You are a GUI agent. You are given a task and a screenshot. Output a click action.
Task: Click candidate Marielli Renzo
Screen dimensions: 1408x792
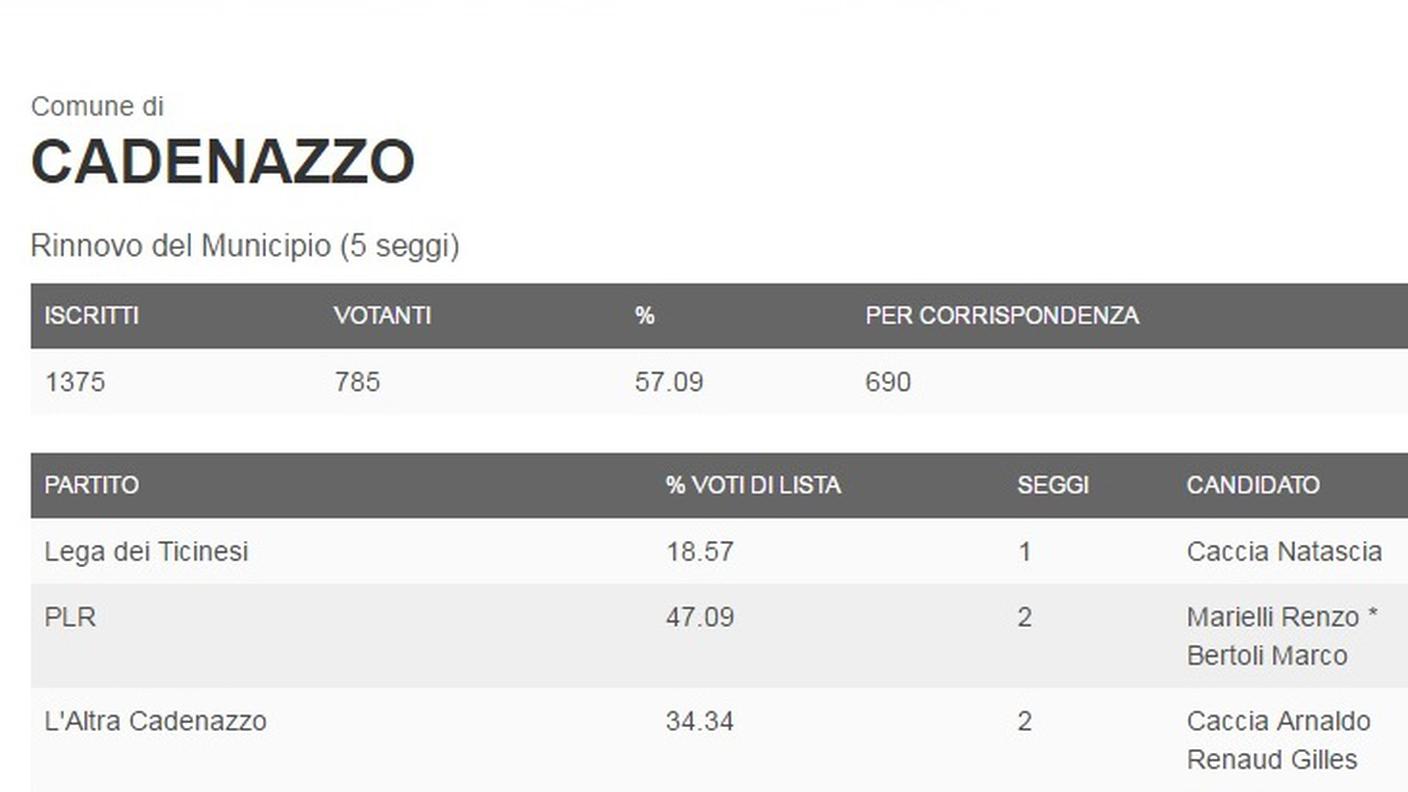[1273, 617]
